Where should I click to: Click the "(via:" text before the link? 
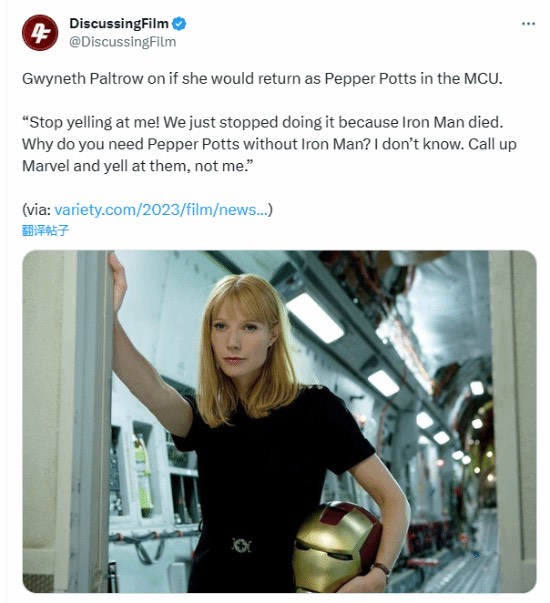[x=37, y=210]
